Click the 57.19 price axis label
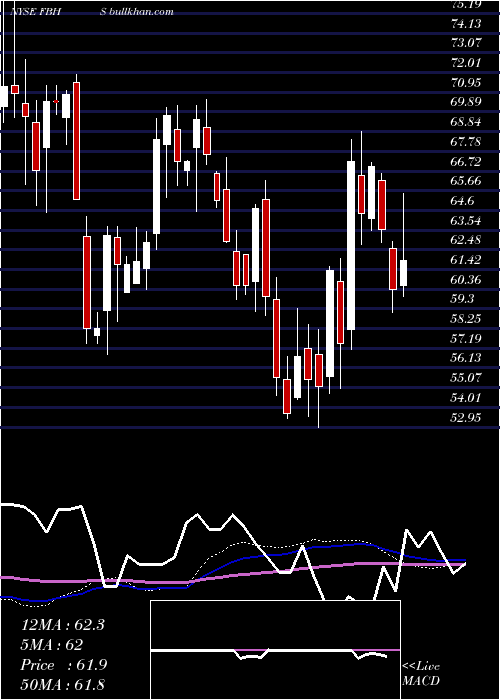 point(467,338)
